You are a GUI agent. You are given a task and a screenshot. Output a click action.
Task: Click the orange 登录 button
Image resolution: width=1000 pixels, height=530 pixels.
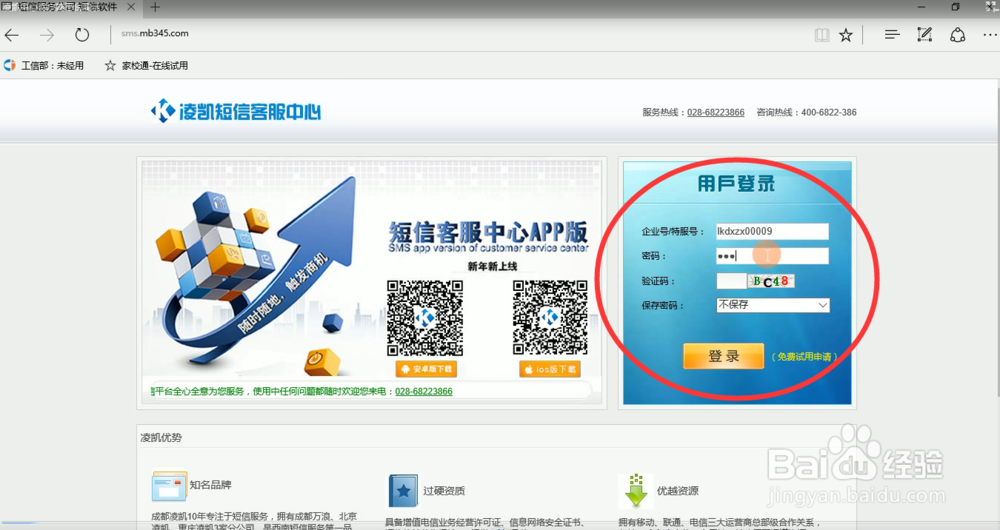pyautogui.click(x=723, y=356)
